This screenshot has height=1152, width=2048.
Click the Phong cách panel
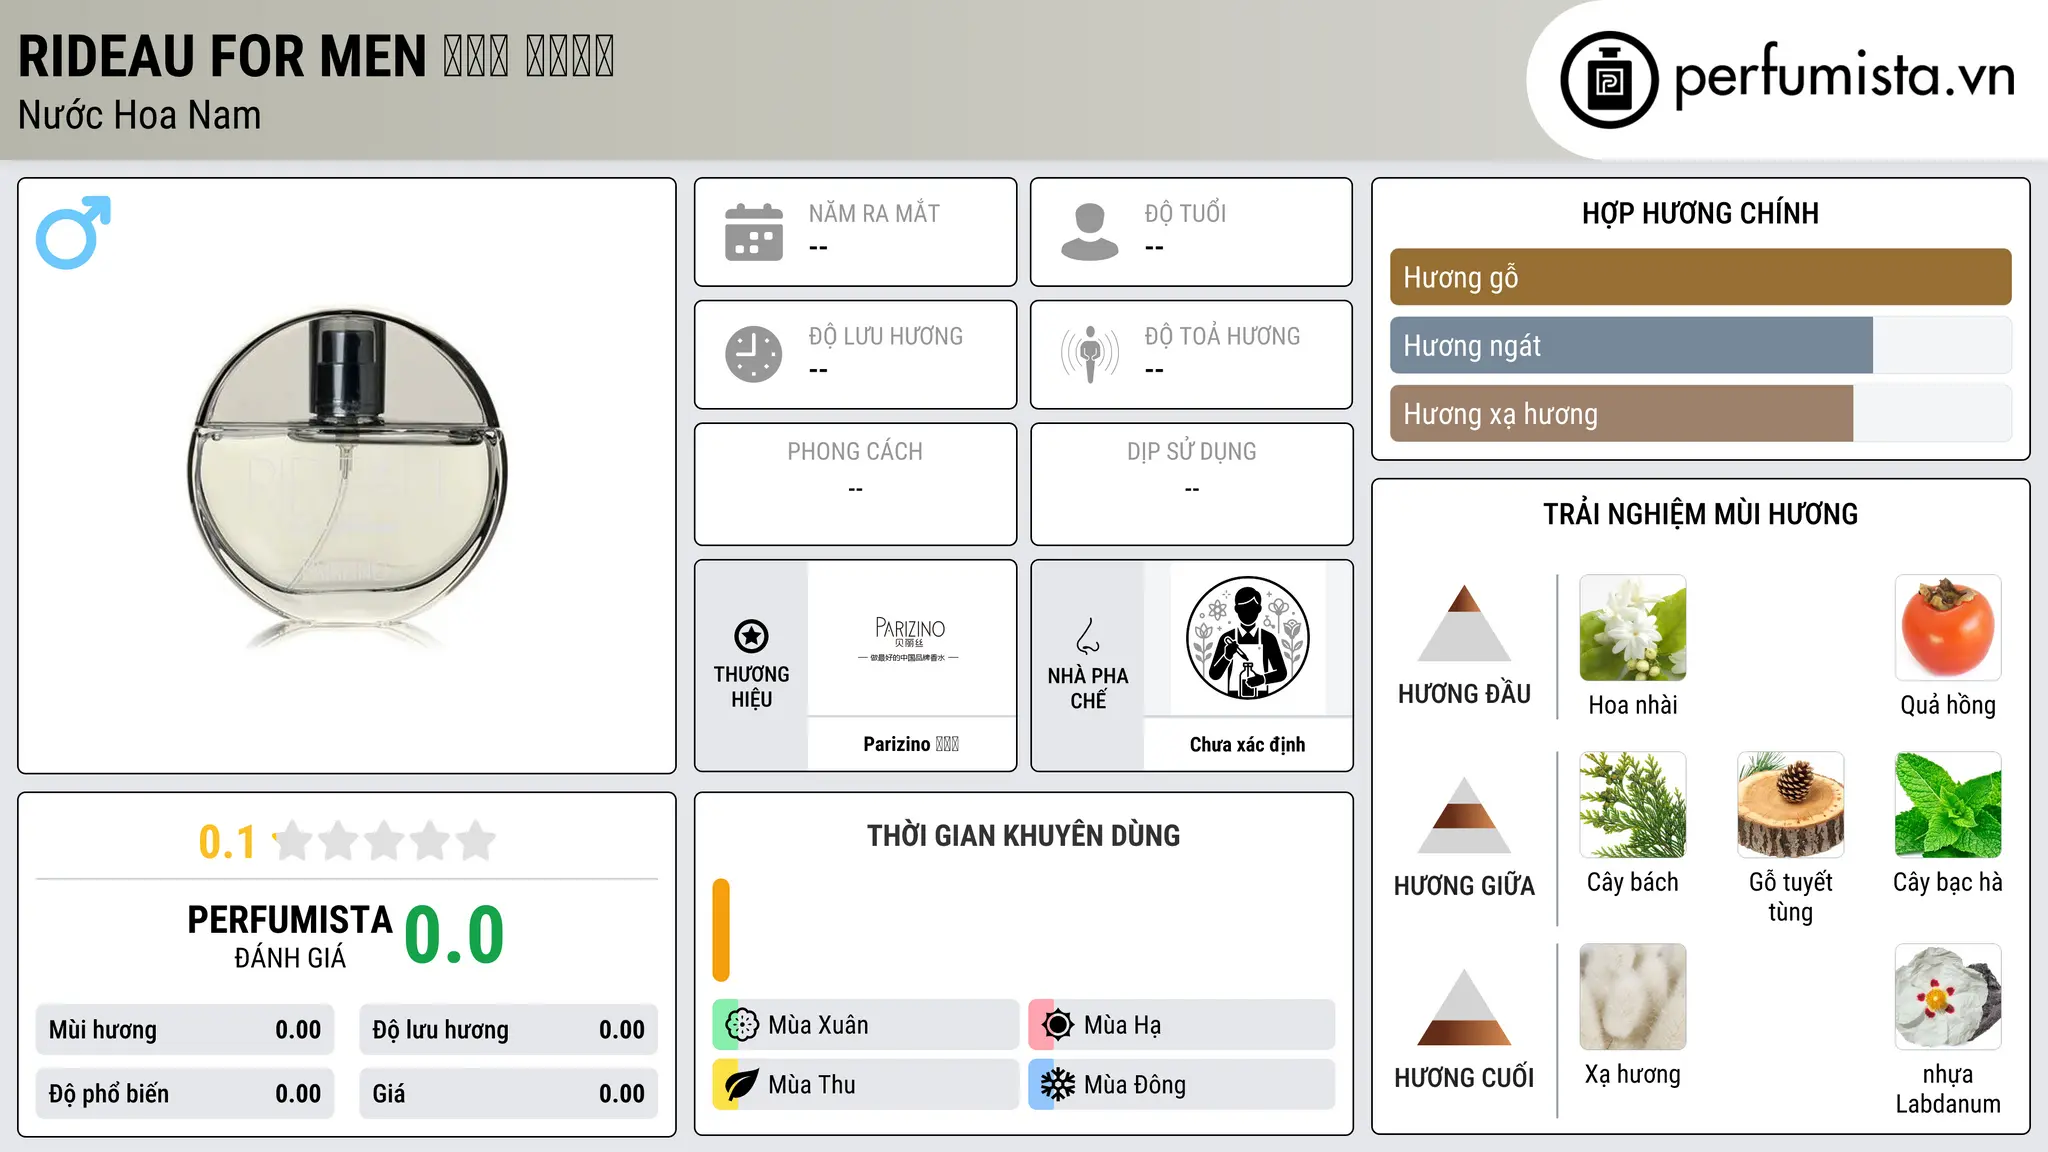point(855,484)
